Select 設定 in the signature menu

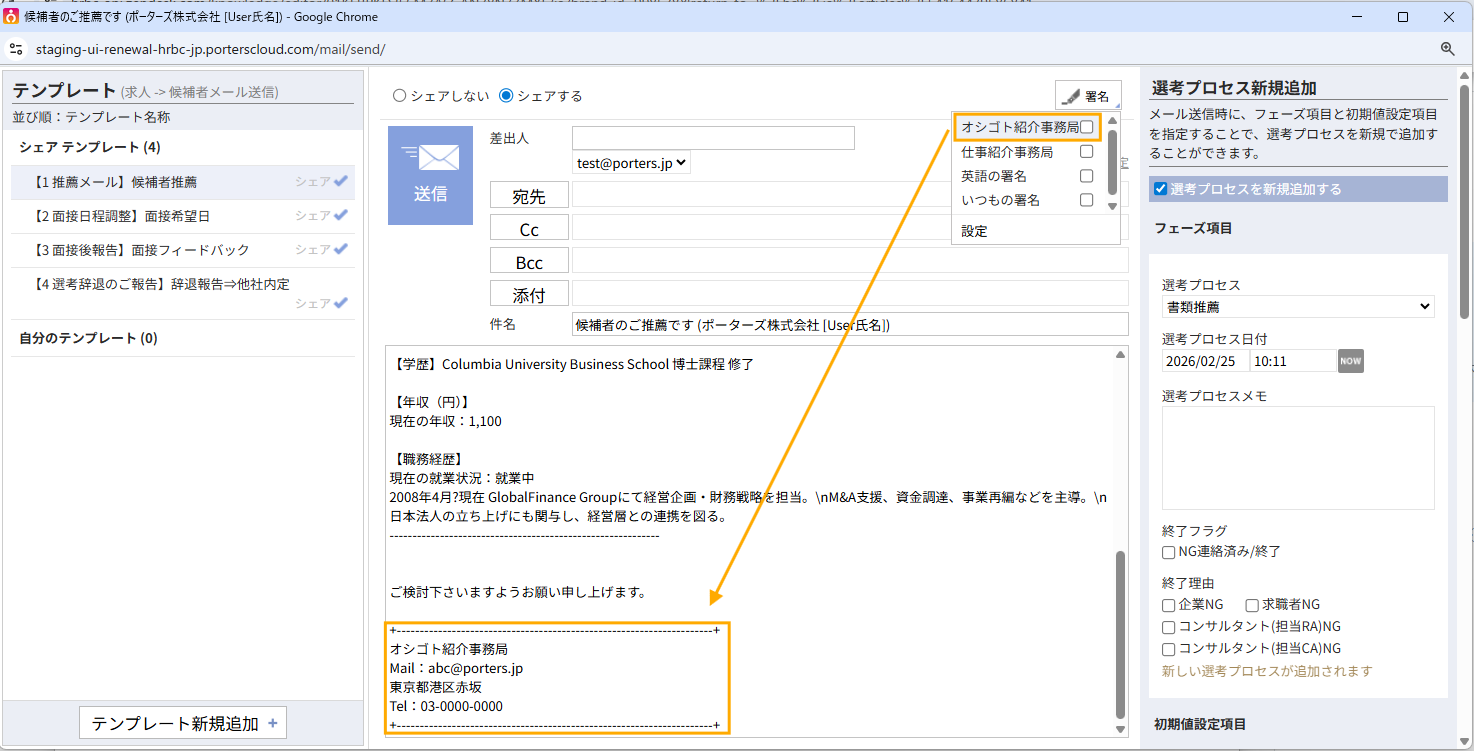click(974, 231)
